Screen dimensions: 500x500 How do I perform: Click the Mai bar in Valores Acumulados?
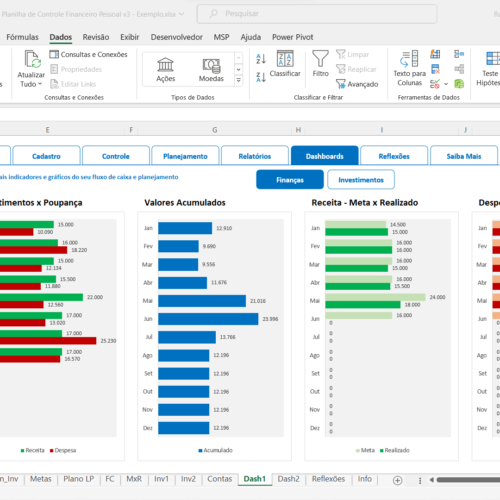[202, 301]
